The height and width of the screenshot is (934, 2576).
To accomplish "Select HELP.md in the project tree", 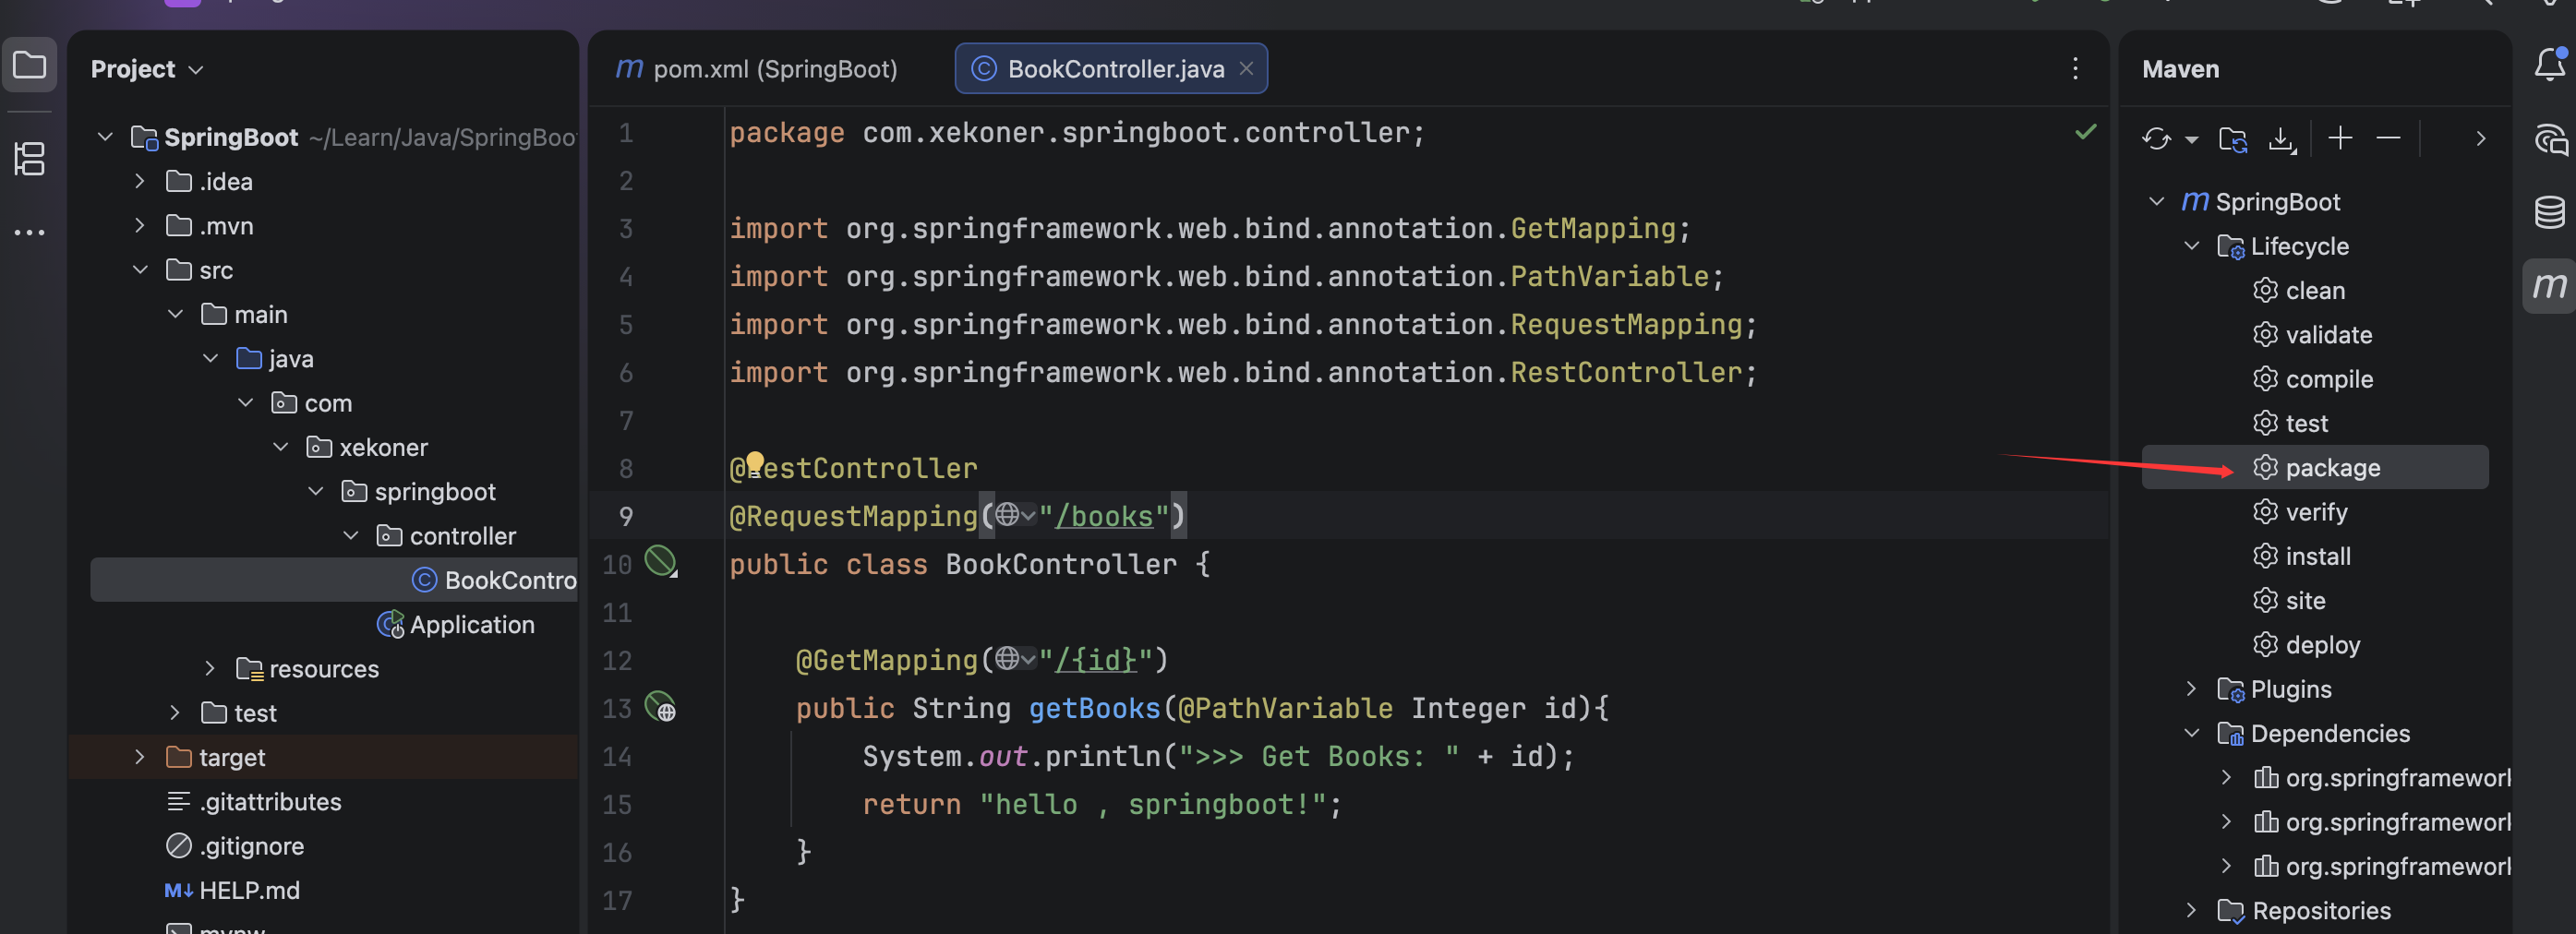I will click(249, 889).
